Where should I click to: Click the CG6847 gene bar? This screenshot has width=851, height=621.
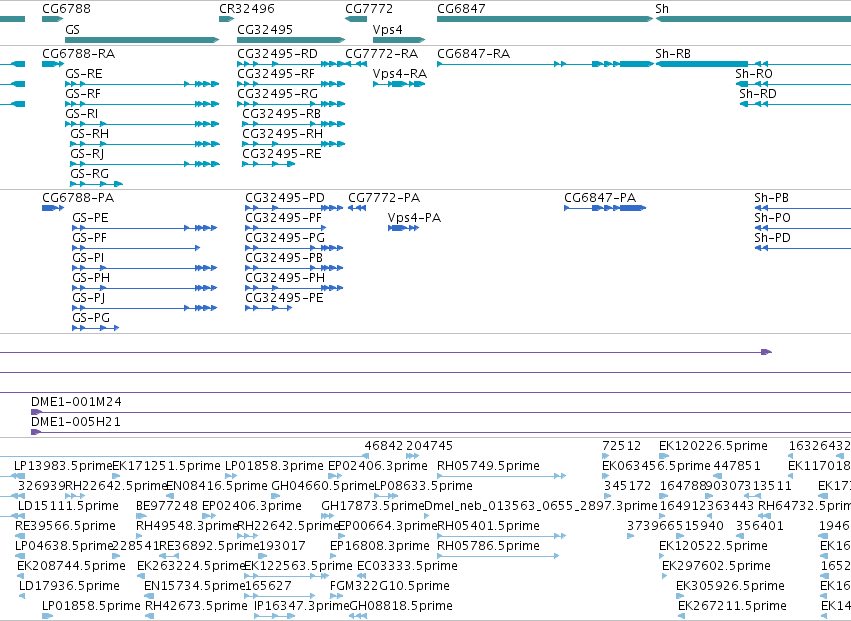click(545, 19)
